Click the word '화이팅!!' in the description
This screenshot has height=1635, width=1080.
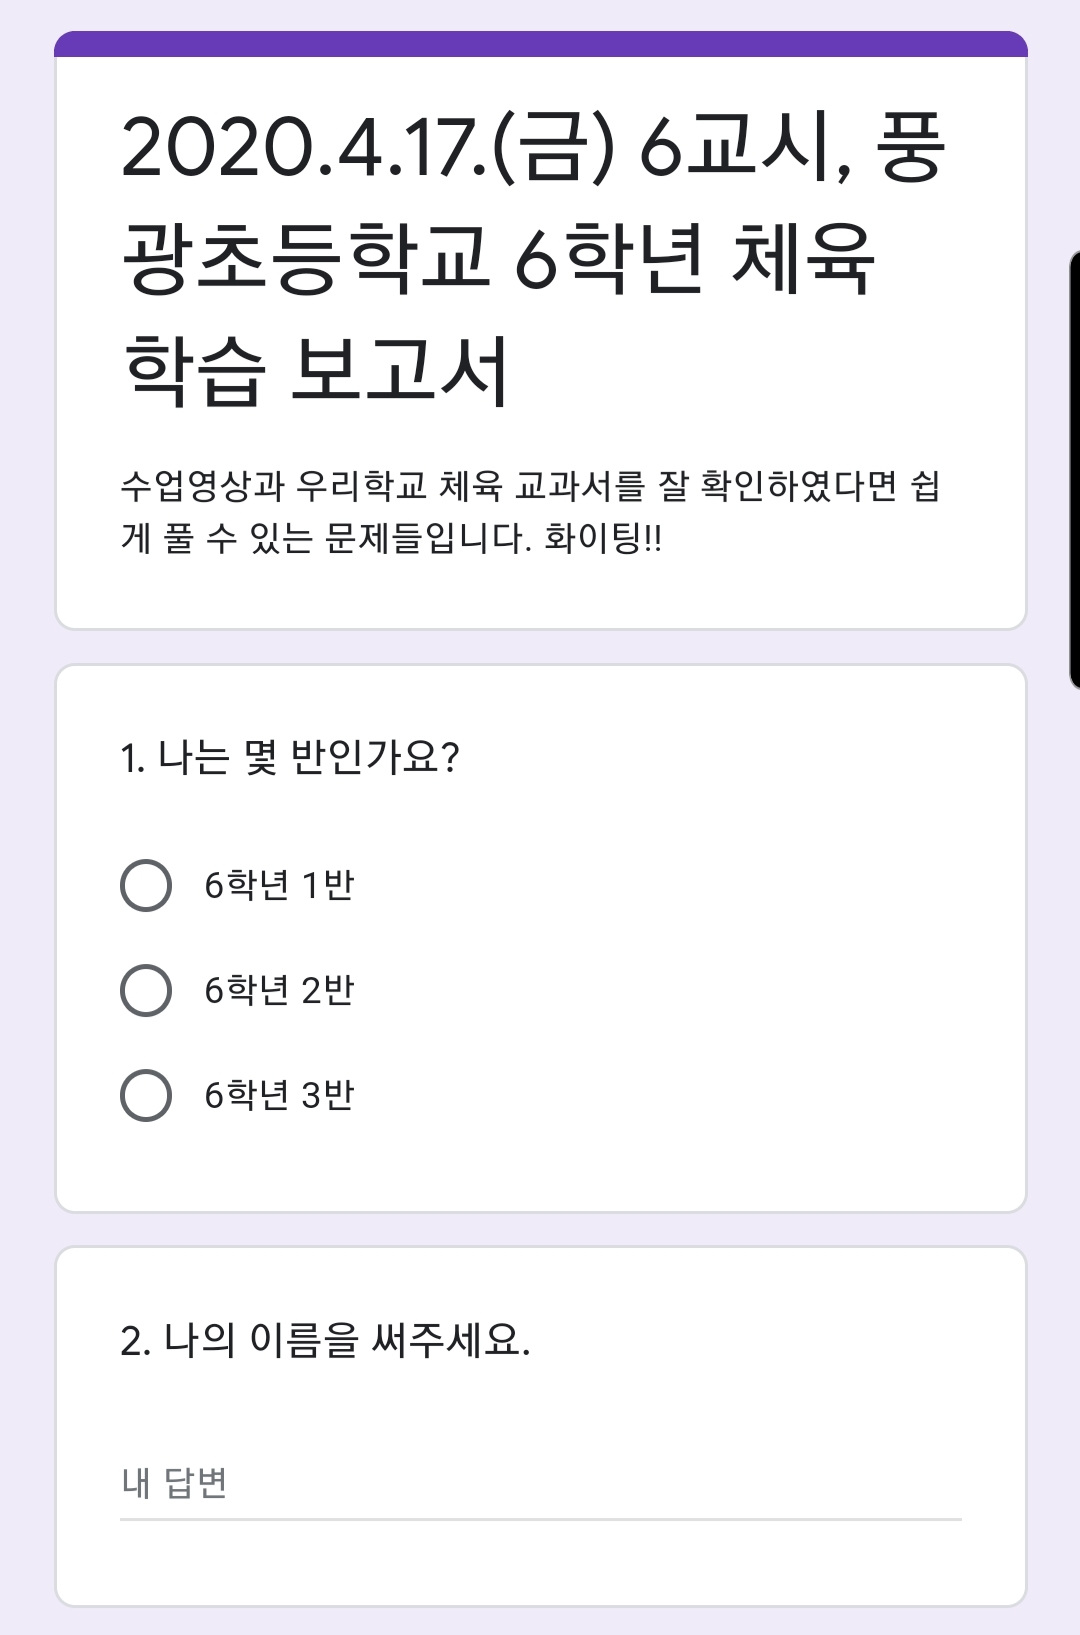pos(603,539)
